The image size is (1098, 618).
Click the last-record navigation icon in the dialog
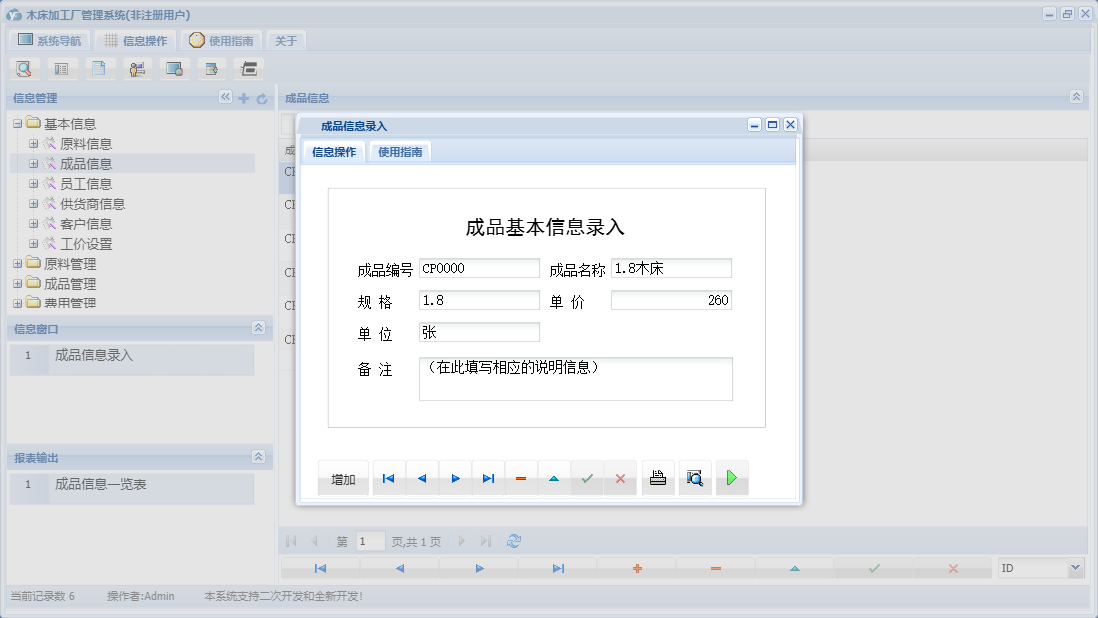coord(488,478)
